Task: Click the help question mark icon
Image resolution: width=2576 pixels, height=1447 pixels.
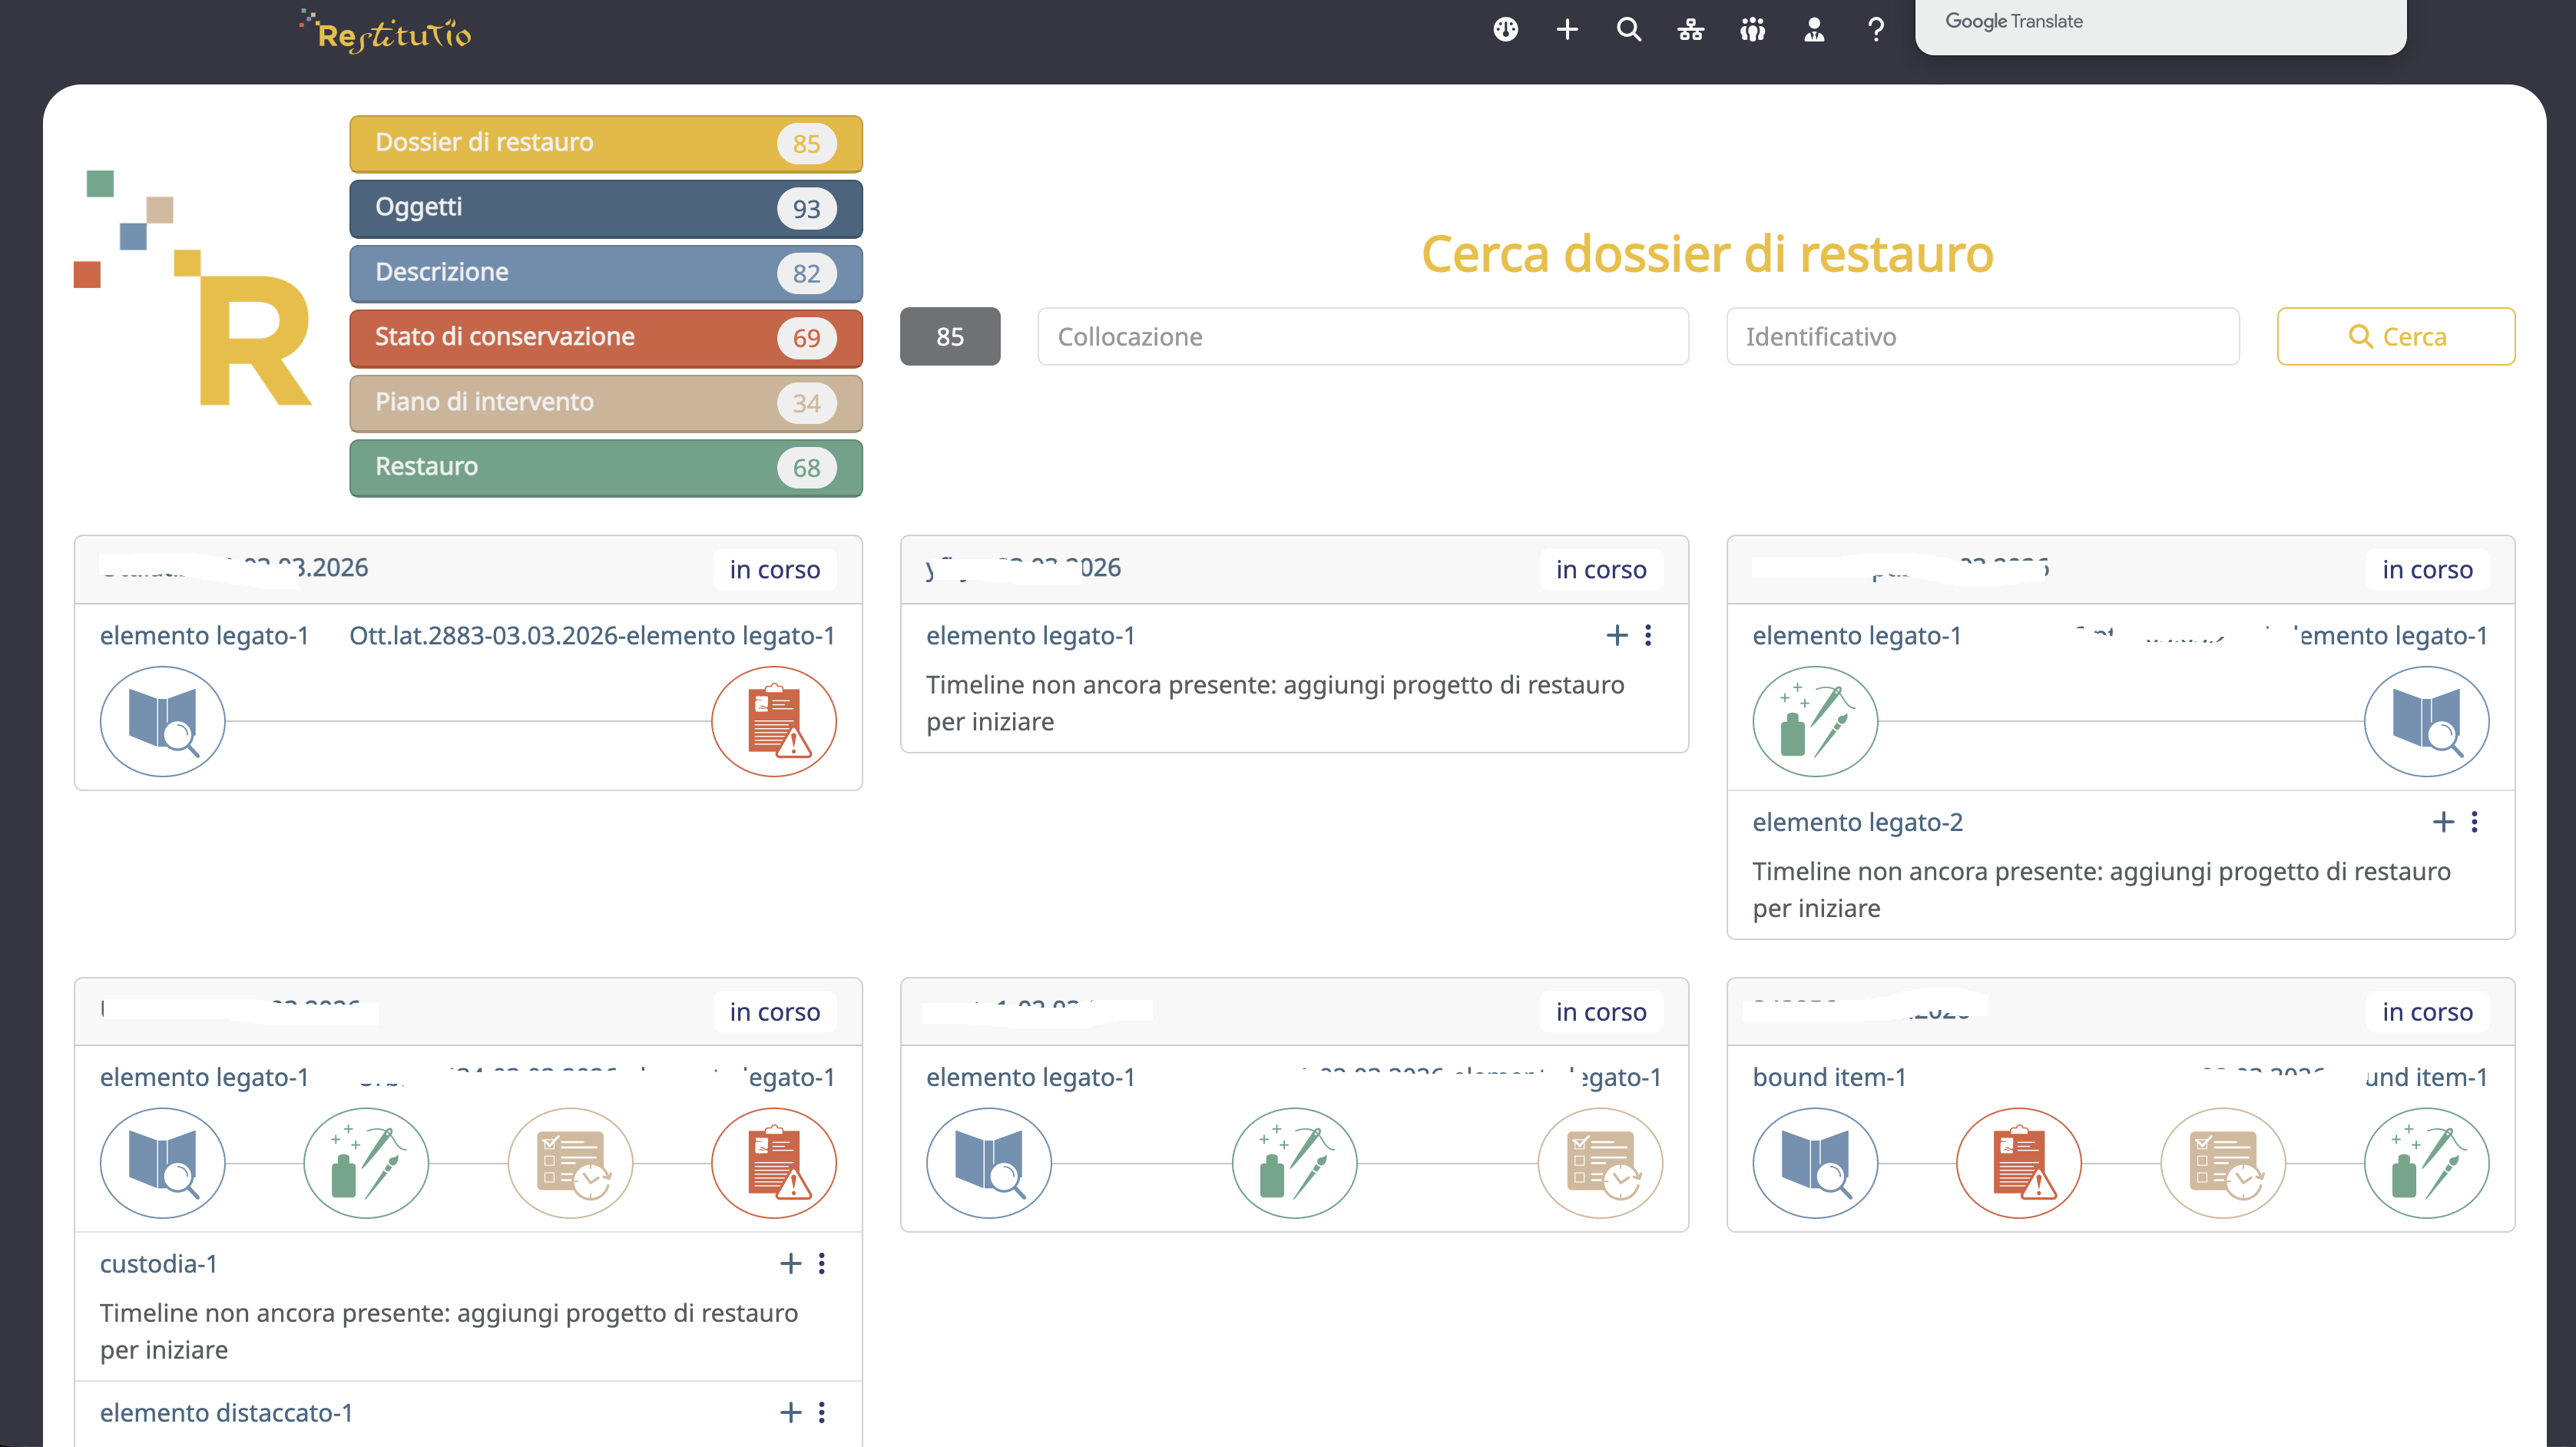Action: [1876, 30]
